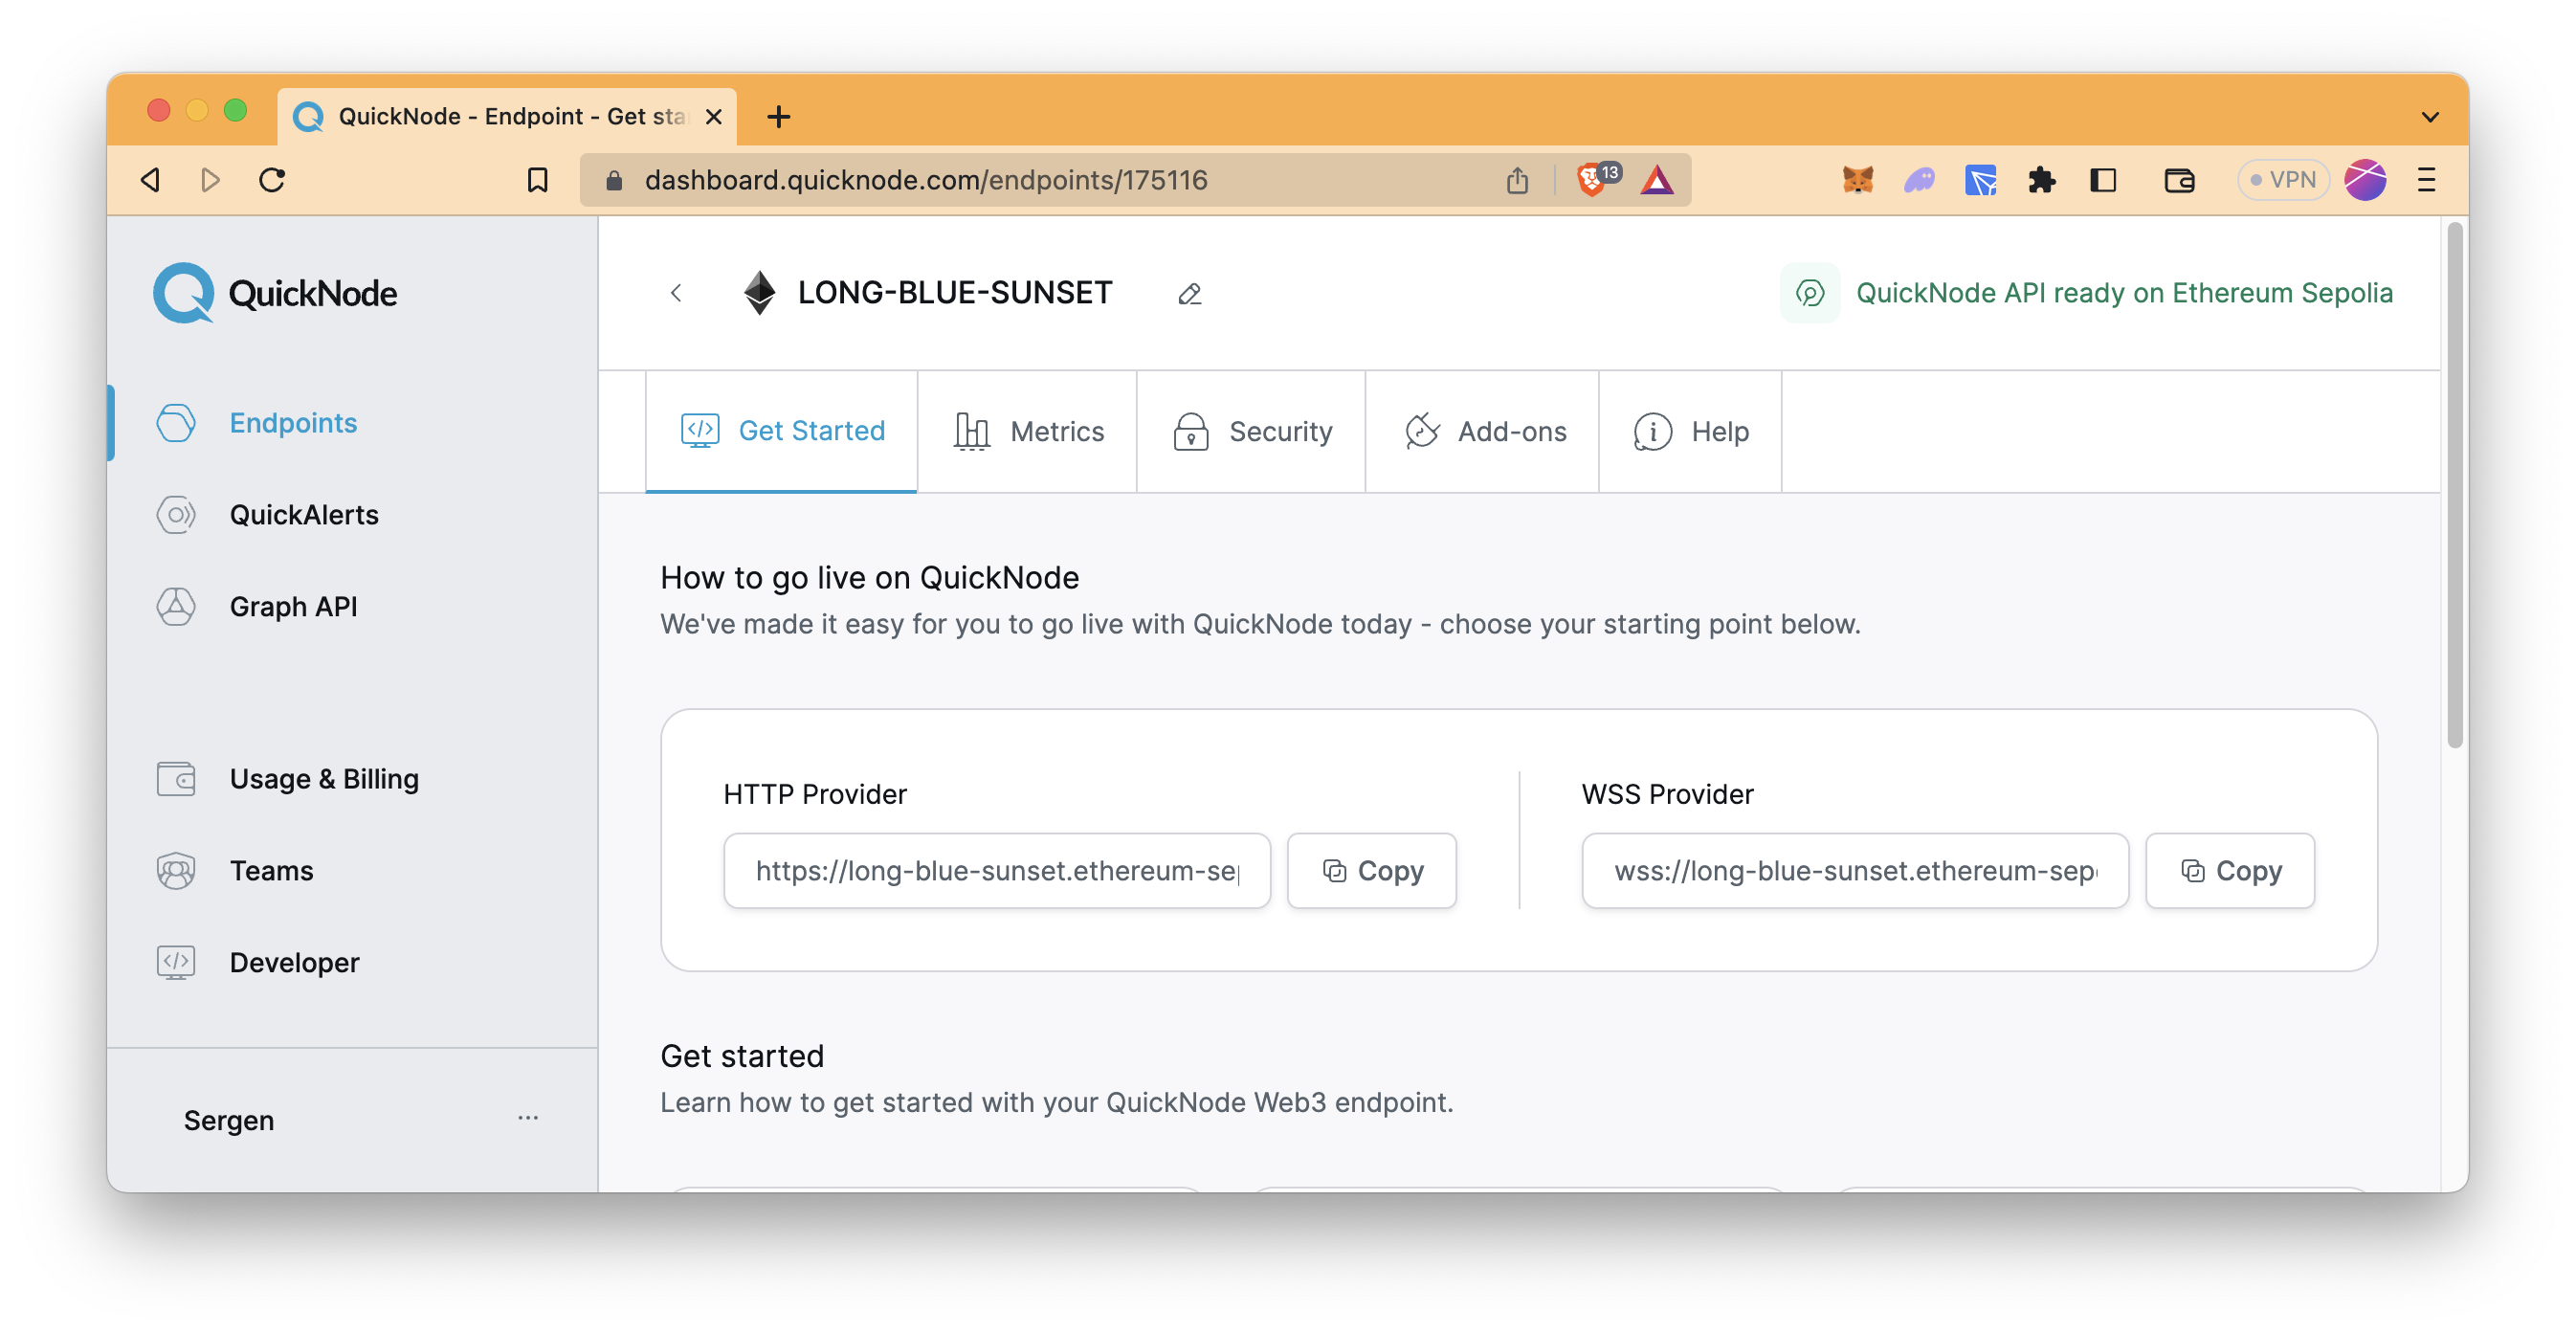Open Brave Rewards triangle icon
Screen dimensions: 2576x1334
pyautogui.click(x=1657, y=180)
